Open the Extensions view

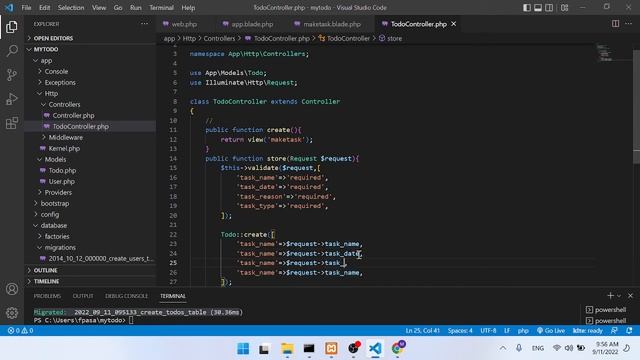tap(12, 123)
